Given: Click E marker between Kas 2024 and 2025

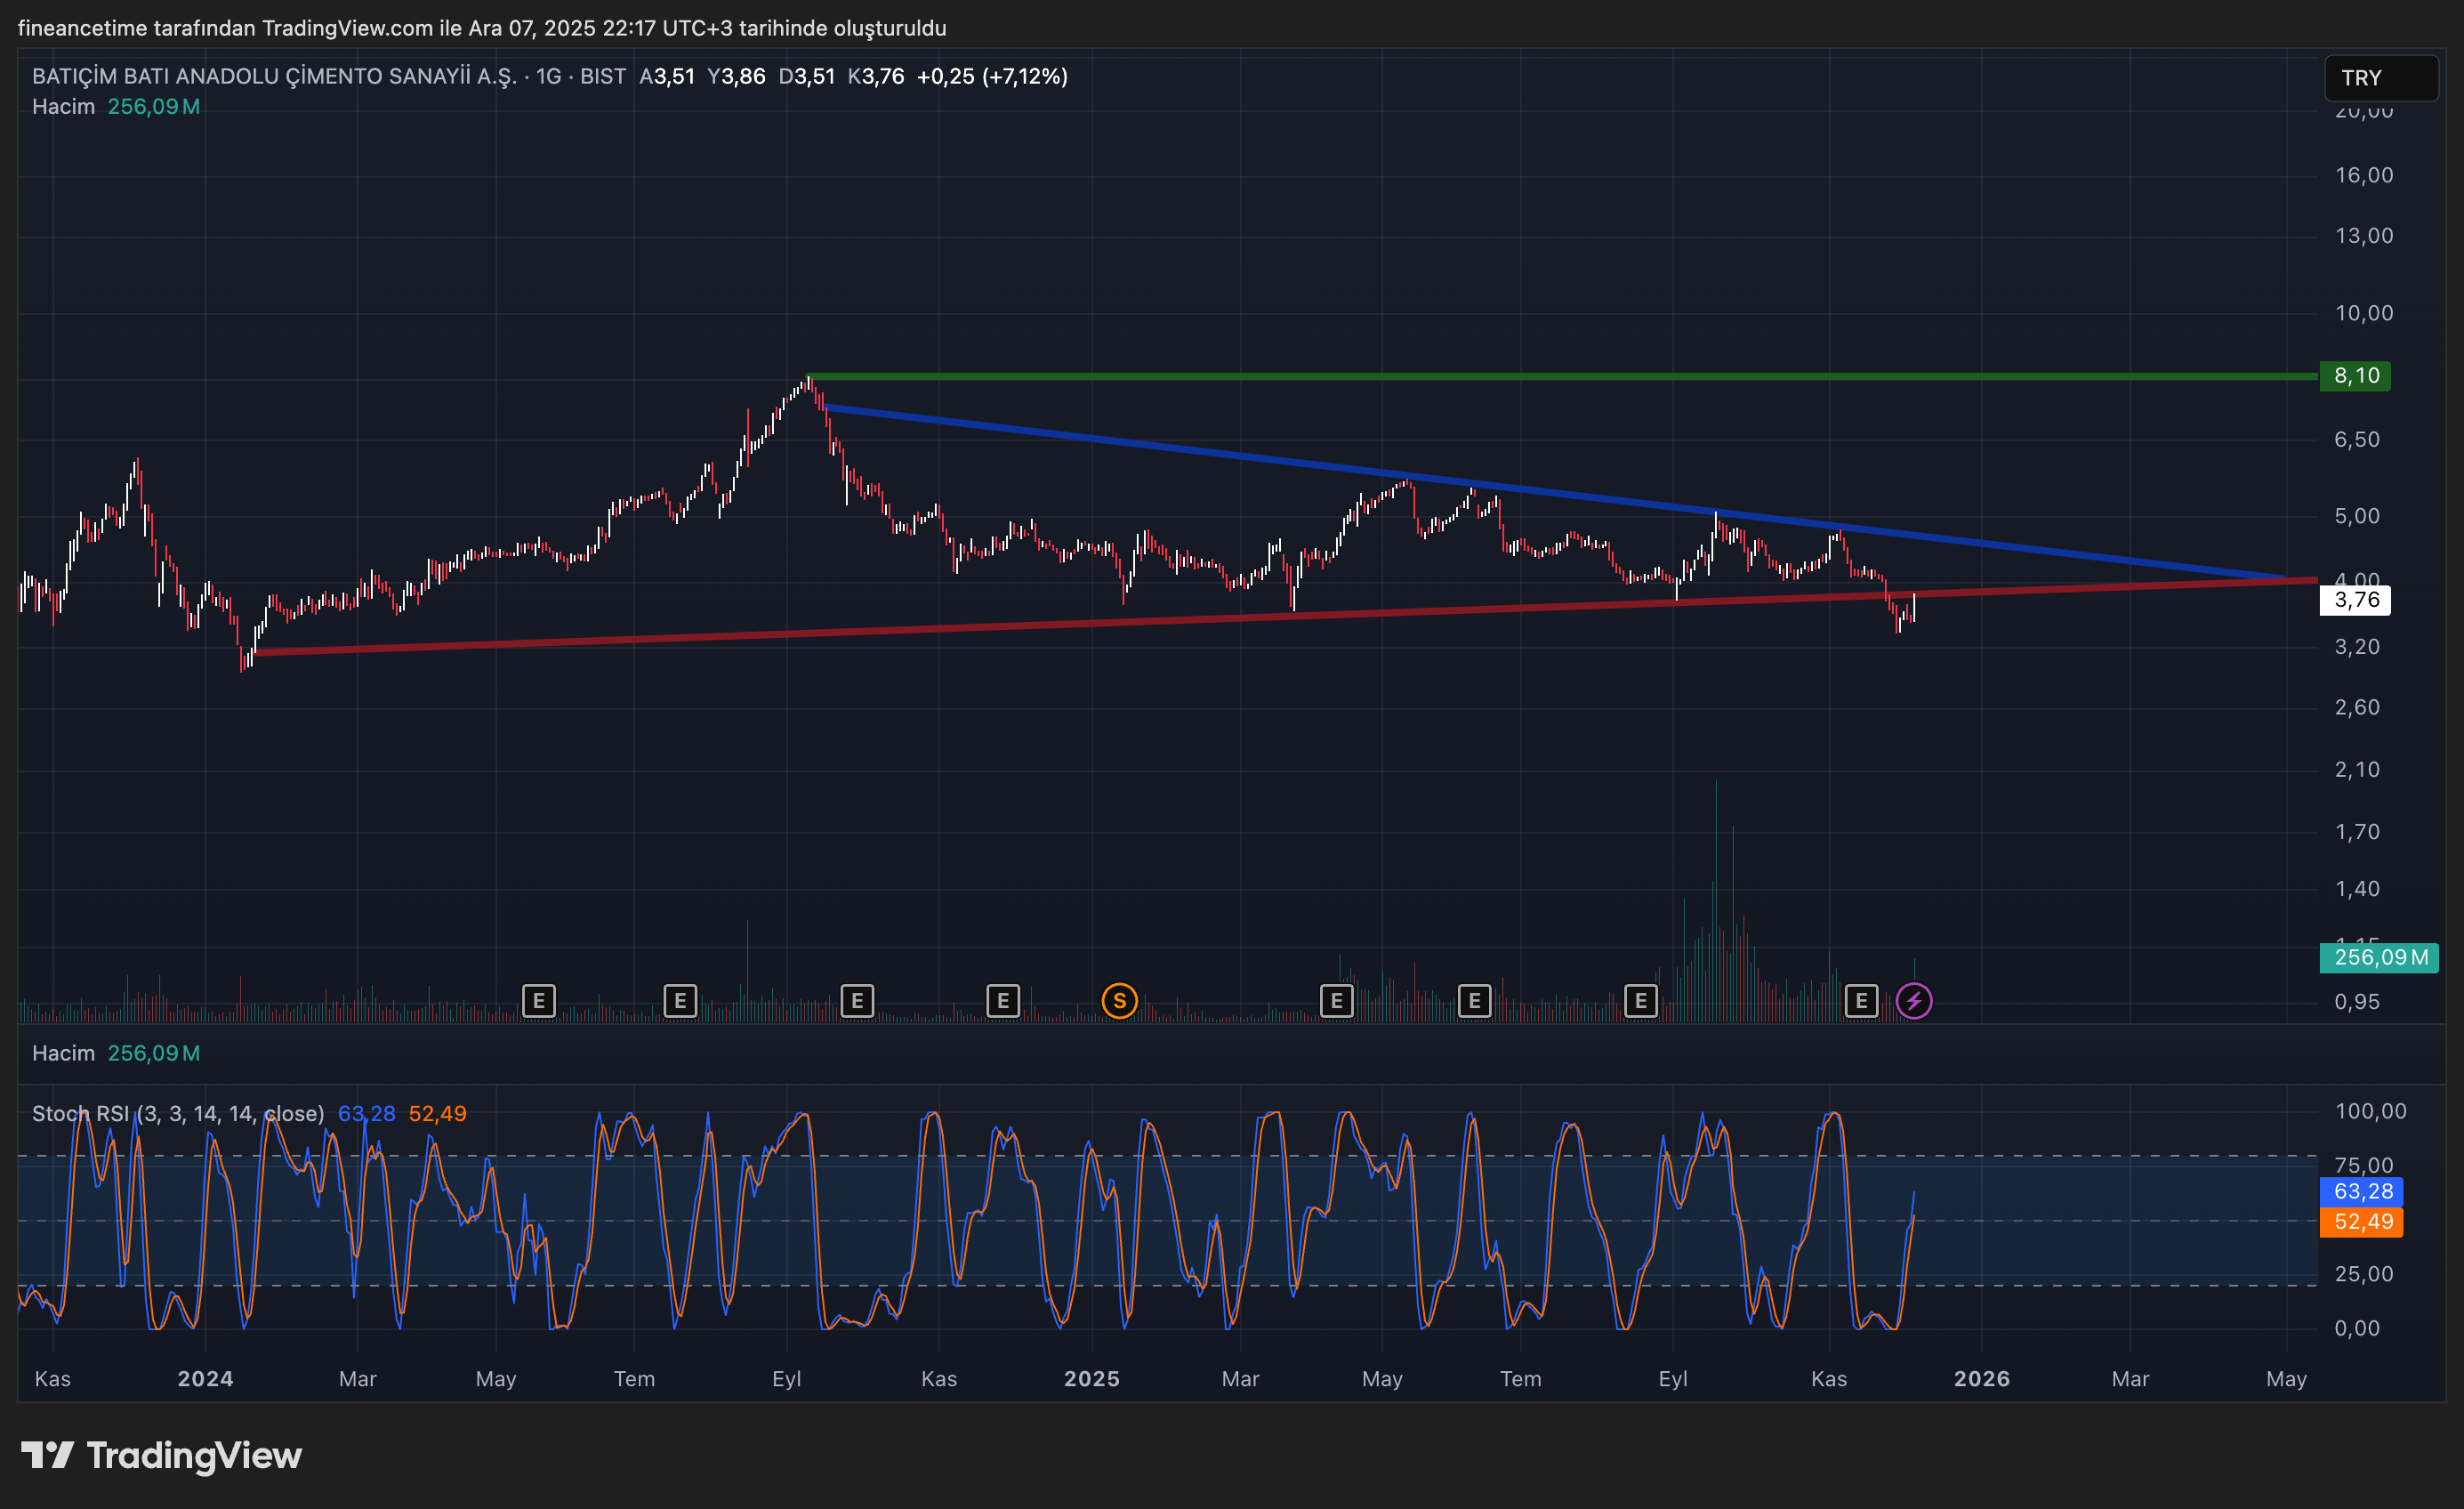Looking at the screenshot, I should pyautogui.click(x=1002, y=1000).
